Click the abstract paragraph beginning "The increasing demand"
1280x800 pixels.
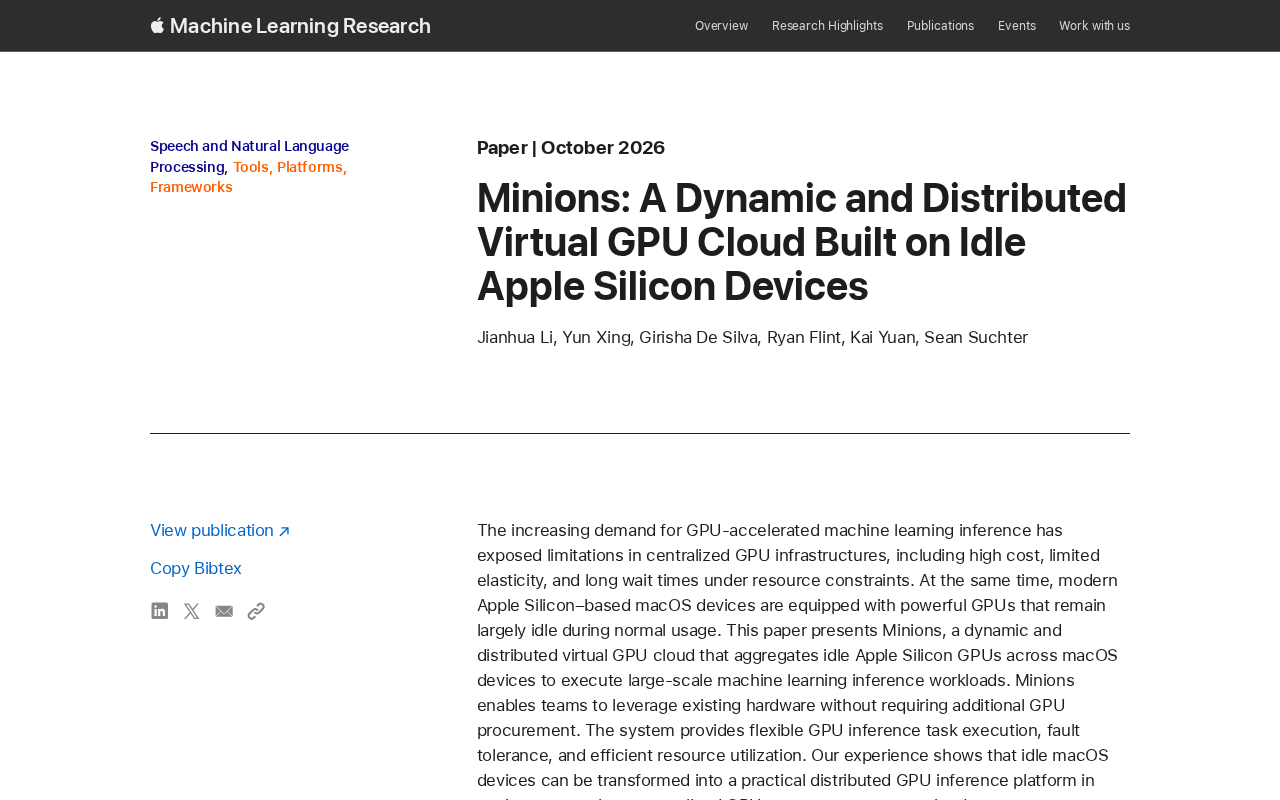tap(798, 660)
